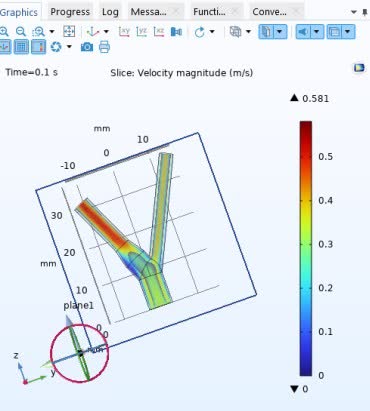Click the plane1 clip plane gizmo circle
370x411 pixels.
(79, 353)
